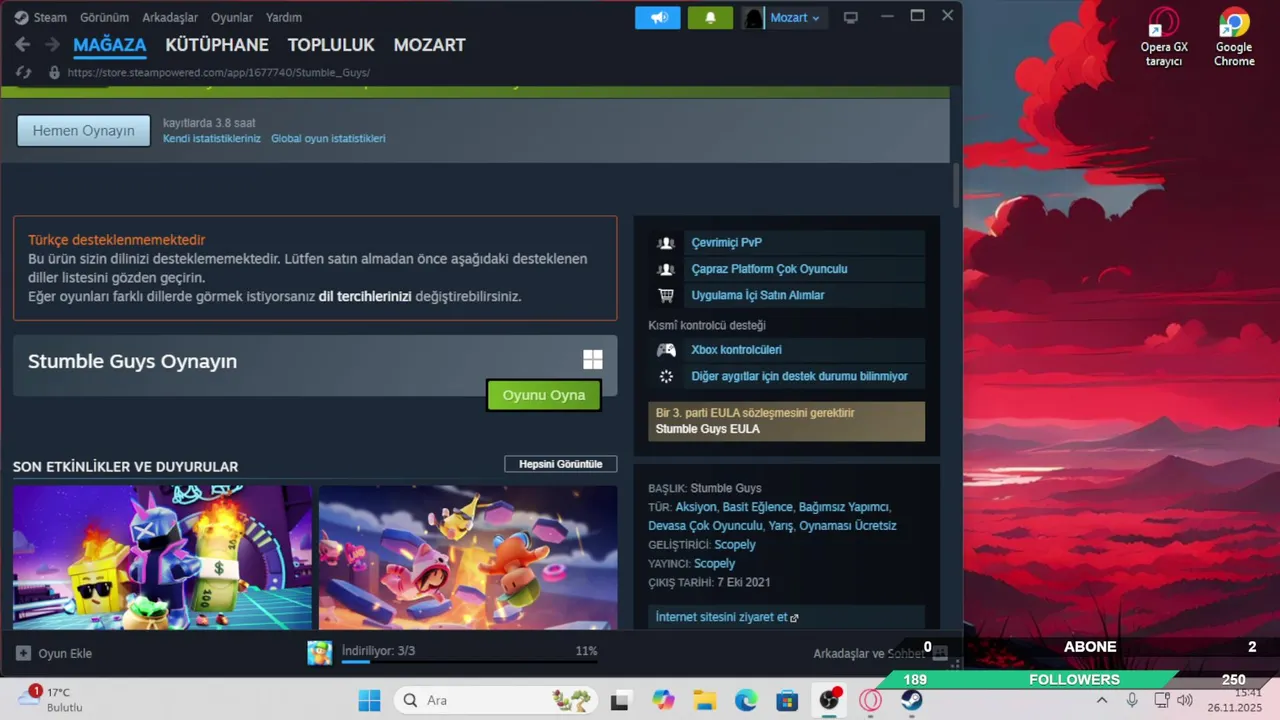Screen dimensions: 1280x720
Task: Click Hepsini Görüntüle button
Action: 561,464
